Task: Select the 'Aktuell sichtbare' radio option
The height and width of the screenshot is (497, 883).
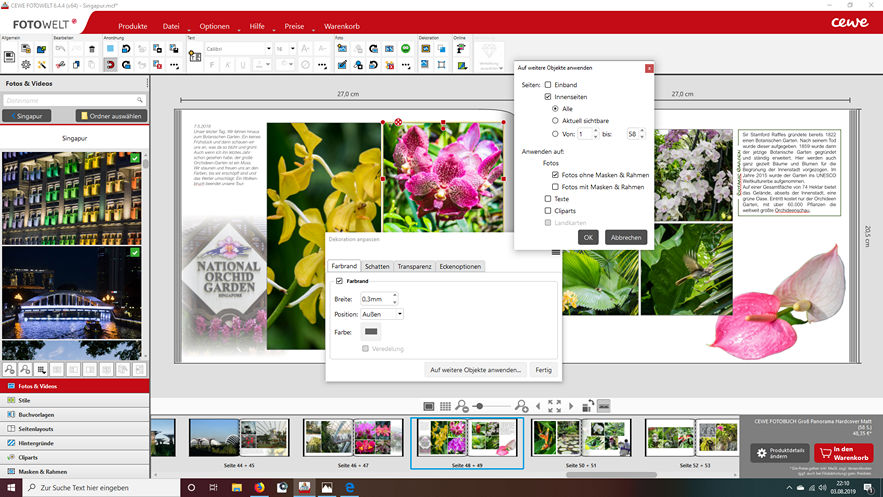Action: (x=555, y=120)
